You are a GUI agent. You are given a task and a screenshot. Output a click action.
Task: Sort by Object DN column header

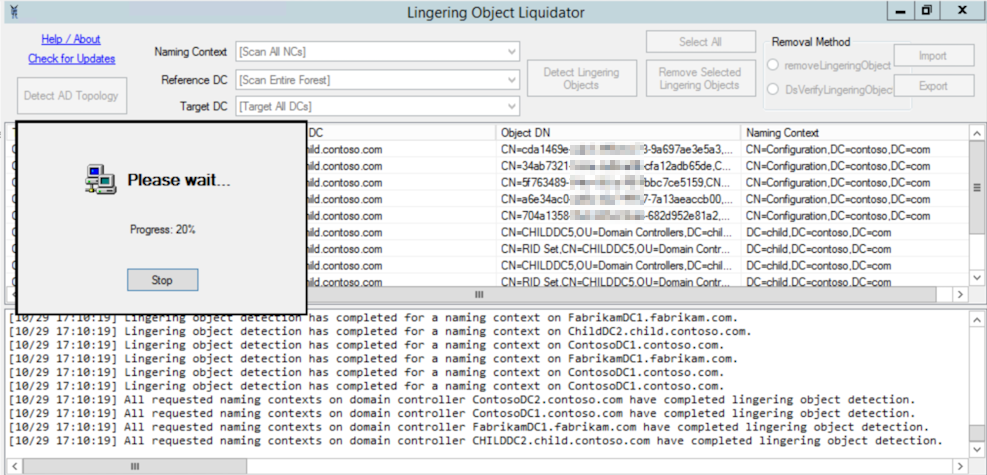(x=619, y=132)
